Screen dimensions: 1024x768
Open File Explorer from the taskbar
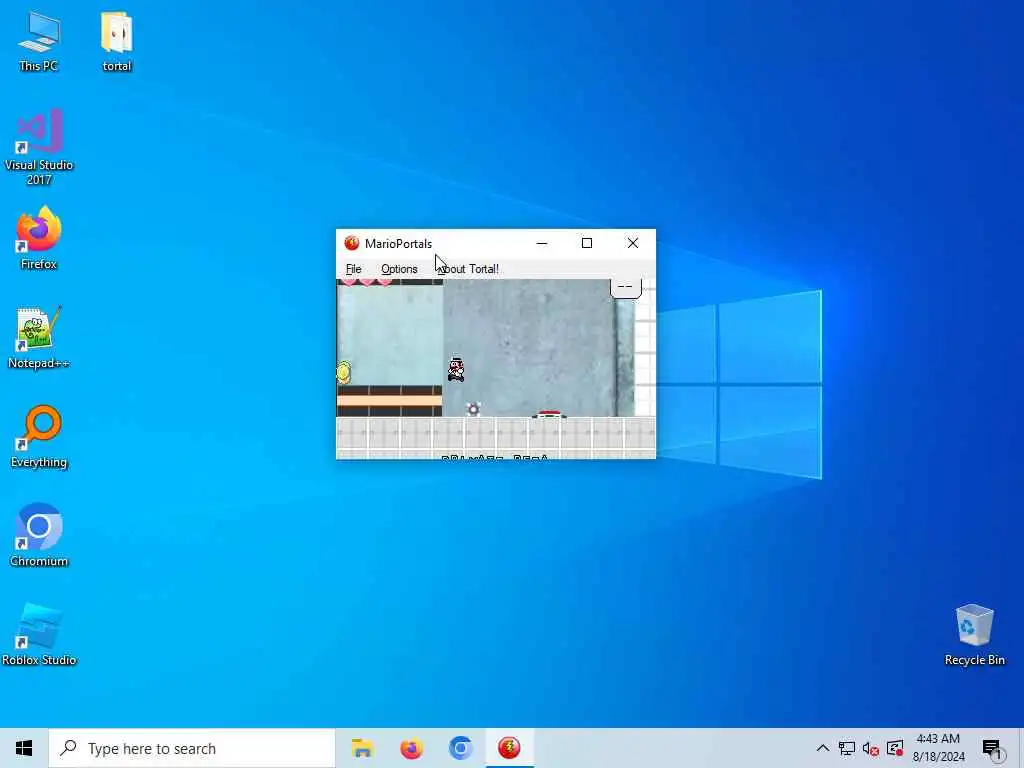(362, 748)
